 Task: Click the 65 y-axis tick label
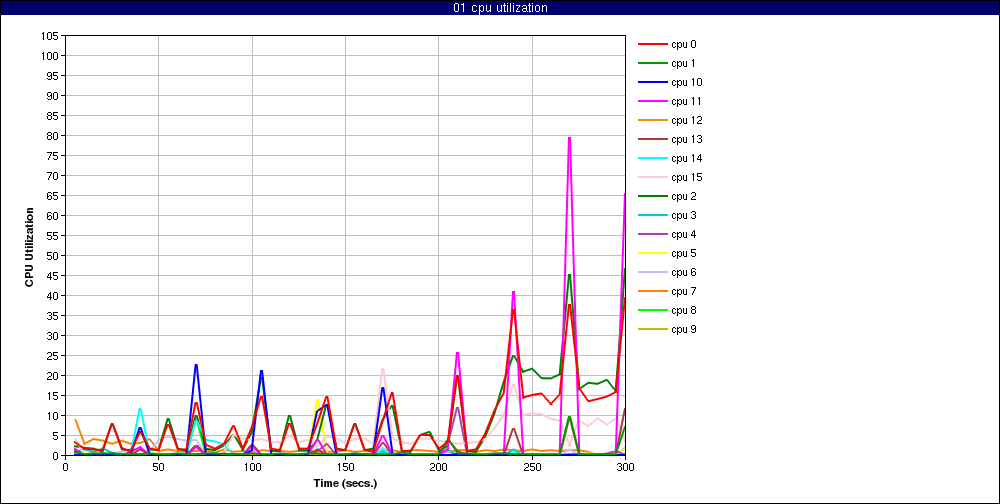[54, 195]
